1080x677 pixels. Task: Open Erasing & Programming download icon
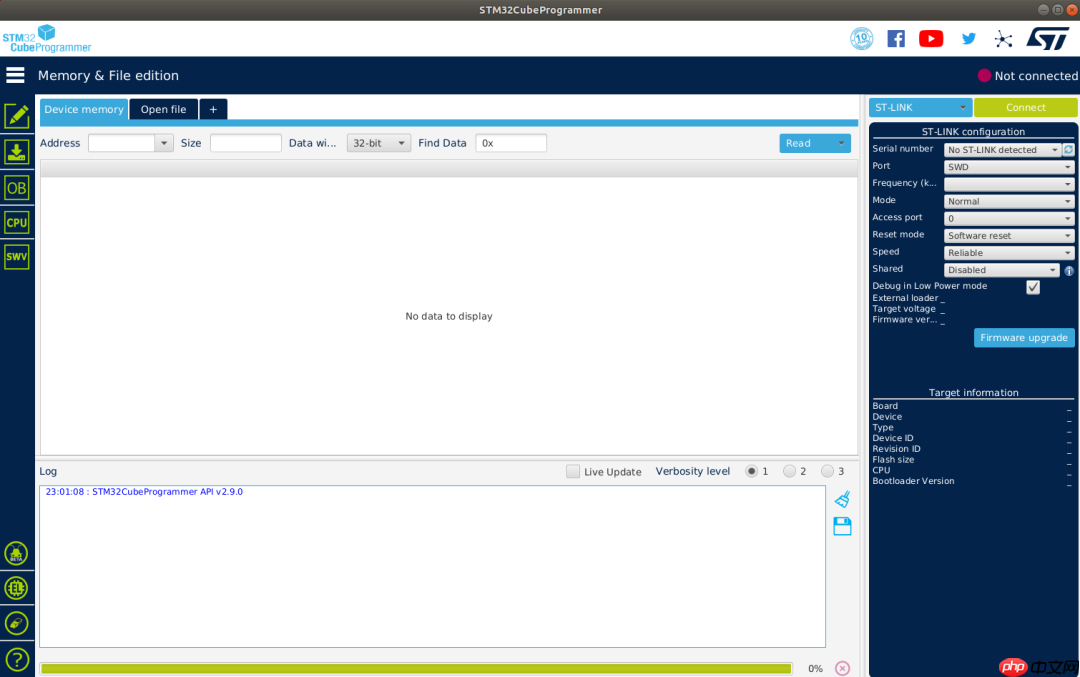coord(17,152)
